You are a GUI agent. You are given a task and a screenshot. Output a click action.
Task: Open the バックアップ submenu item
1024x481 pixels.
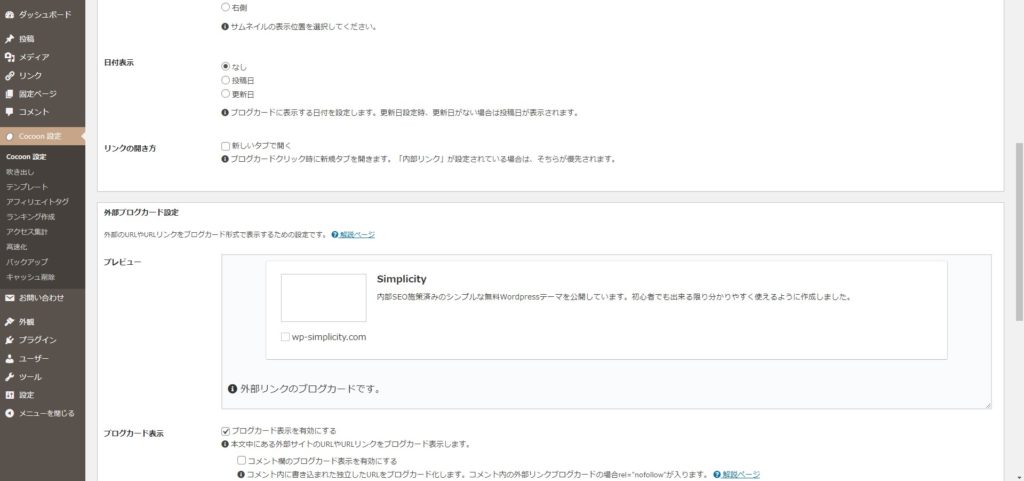coord(27,262)
